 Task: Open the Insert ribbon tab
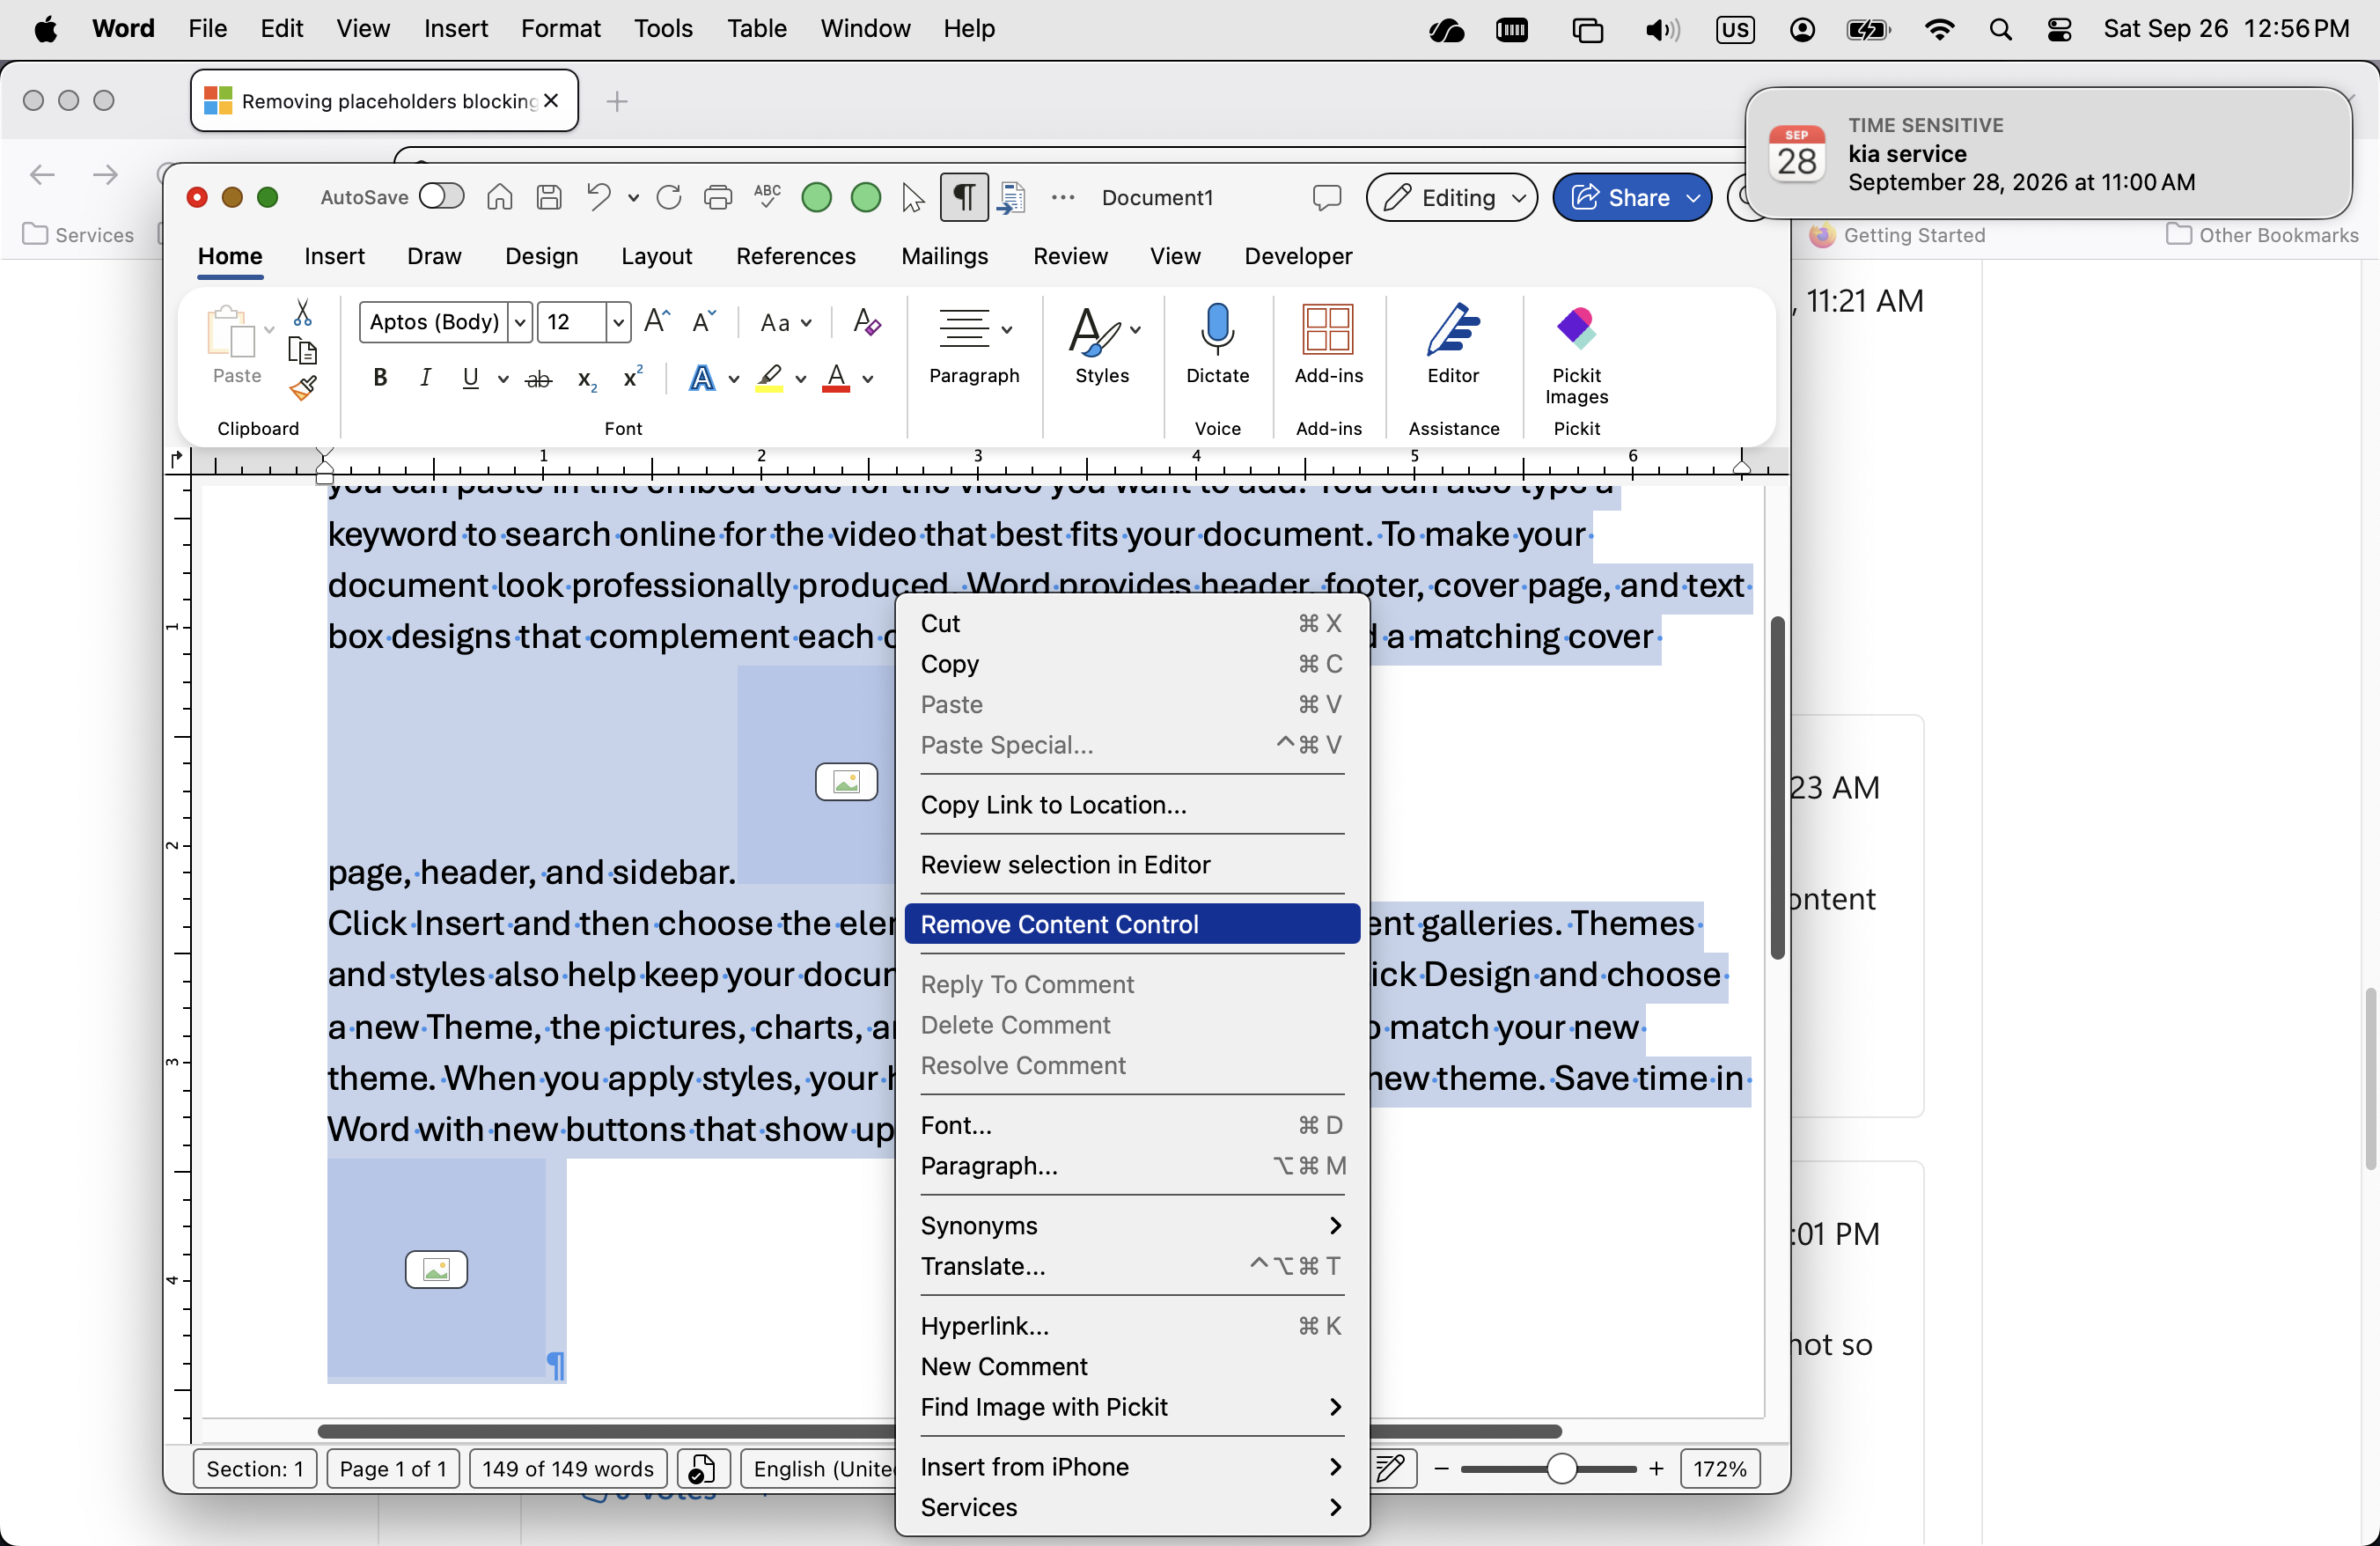point(334,256)
